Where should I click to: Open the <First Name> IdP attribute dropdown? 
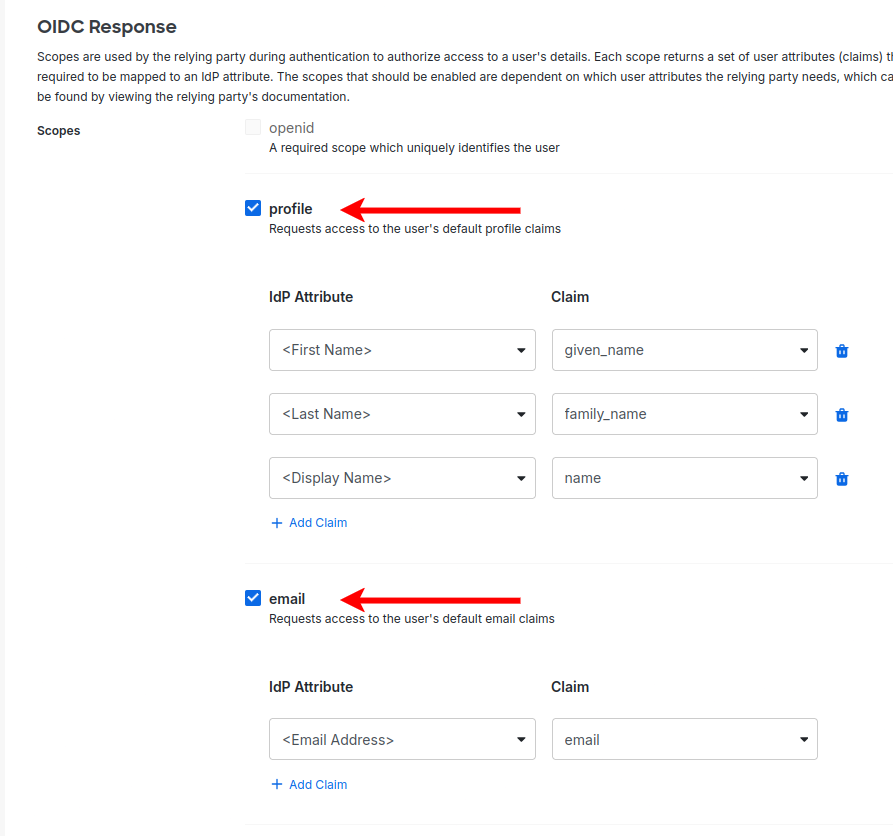402,350
